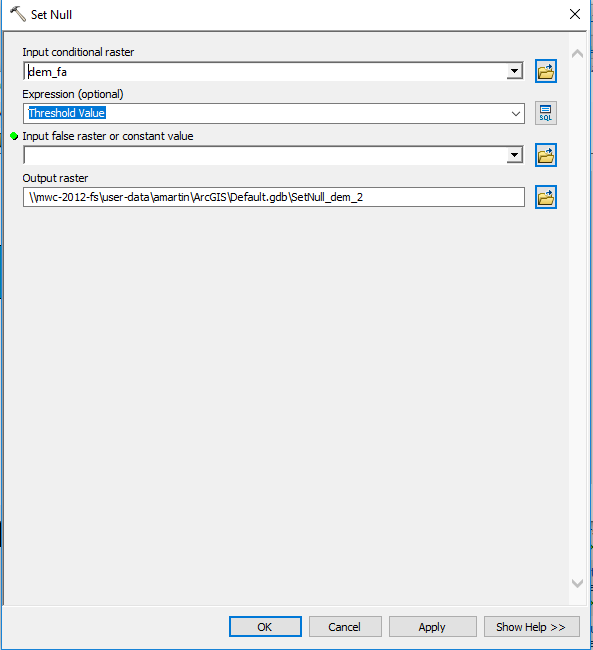This screenshot has height=650, width=593.
Task: Click the Expression (optional) label
Action: coord(73,94)
